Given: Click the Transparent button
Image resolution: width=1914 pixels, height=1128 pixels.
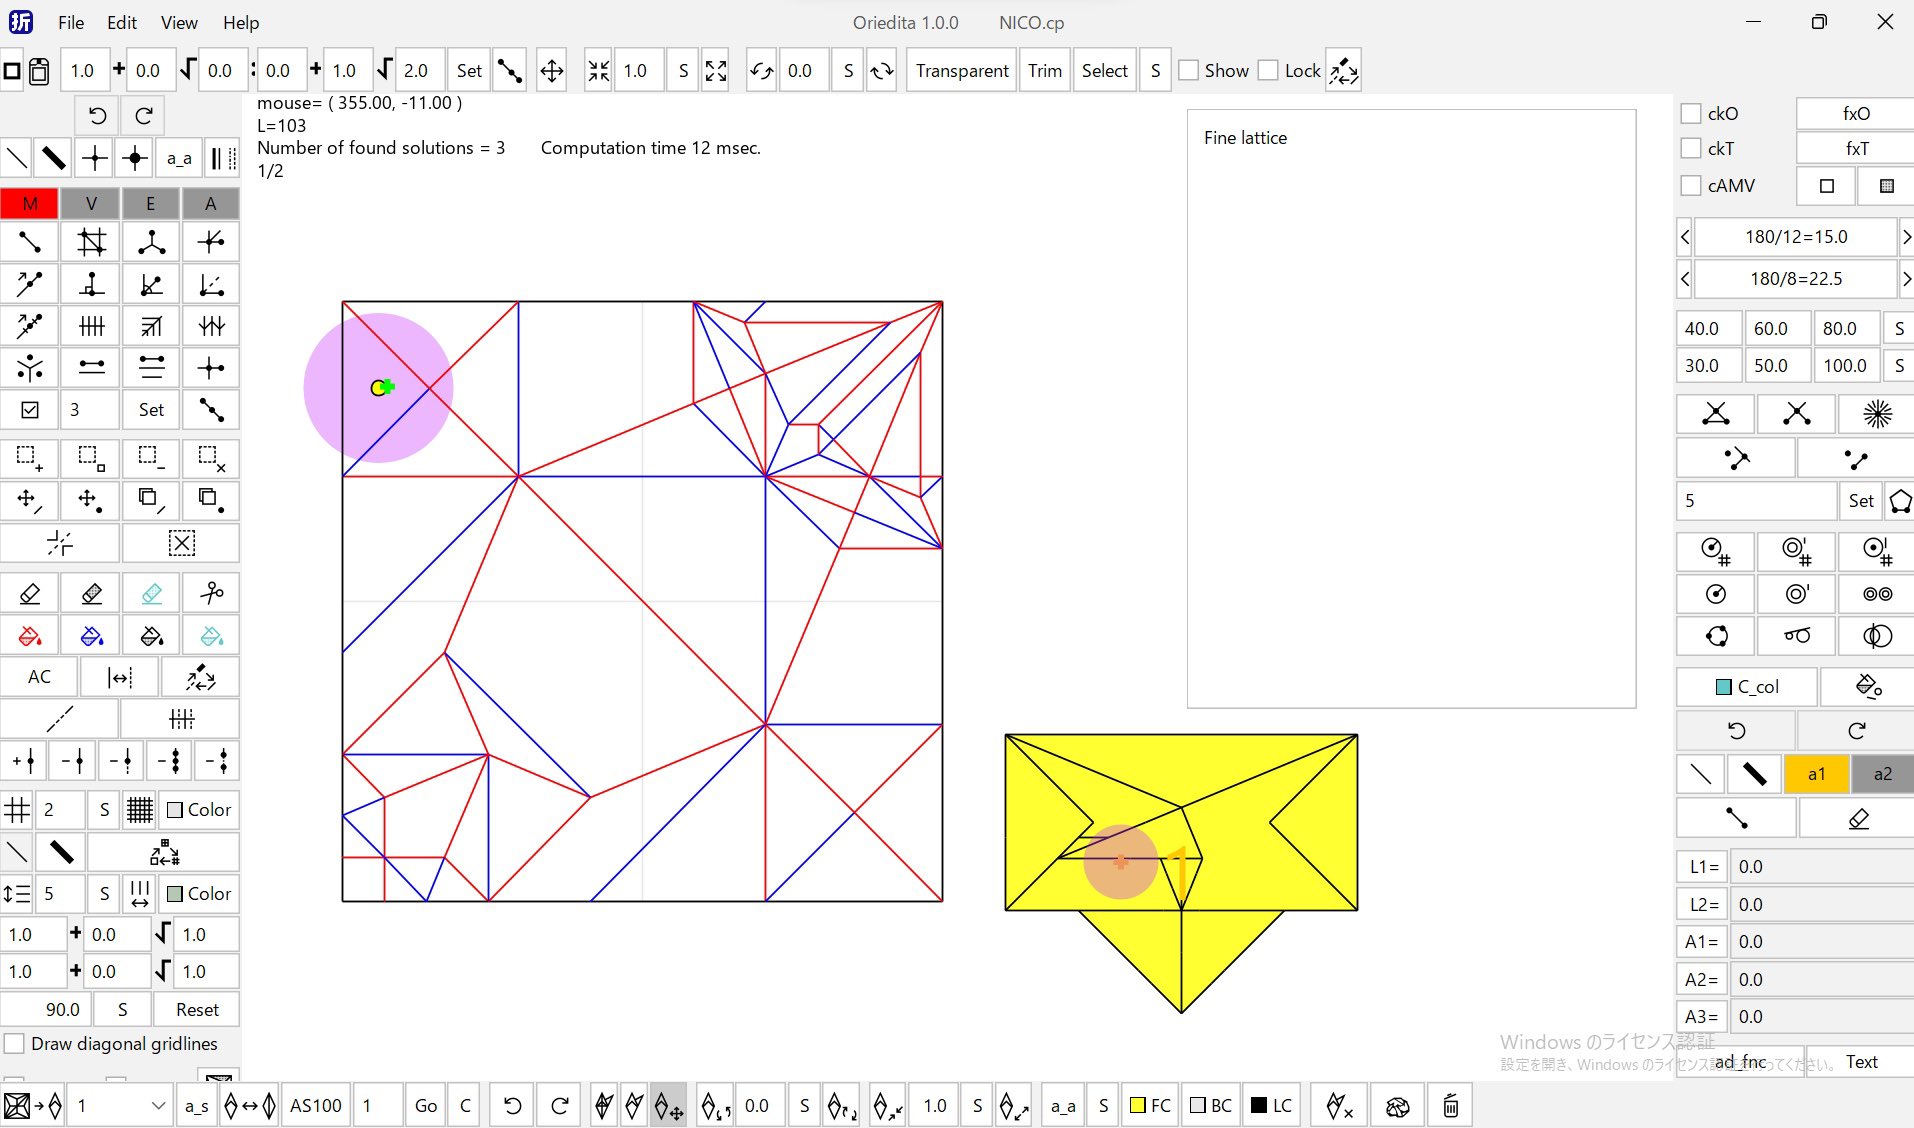Looking at the screenshot, I should 962,71.
